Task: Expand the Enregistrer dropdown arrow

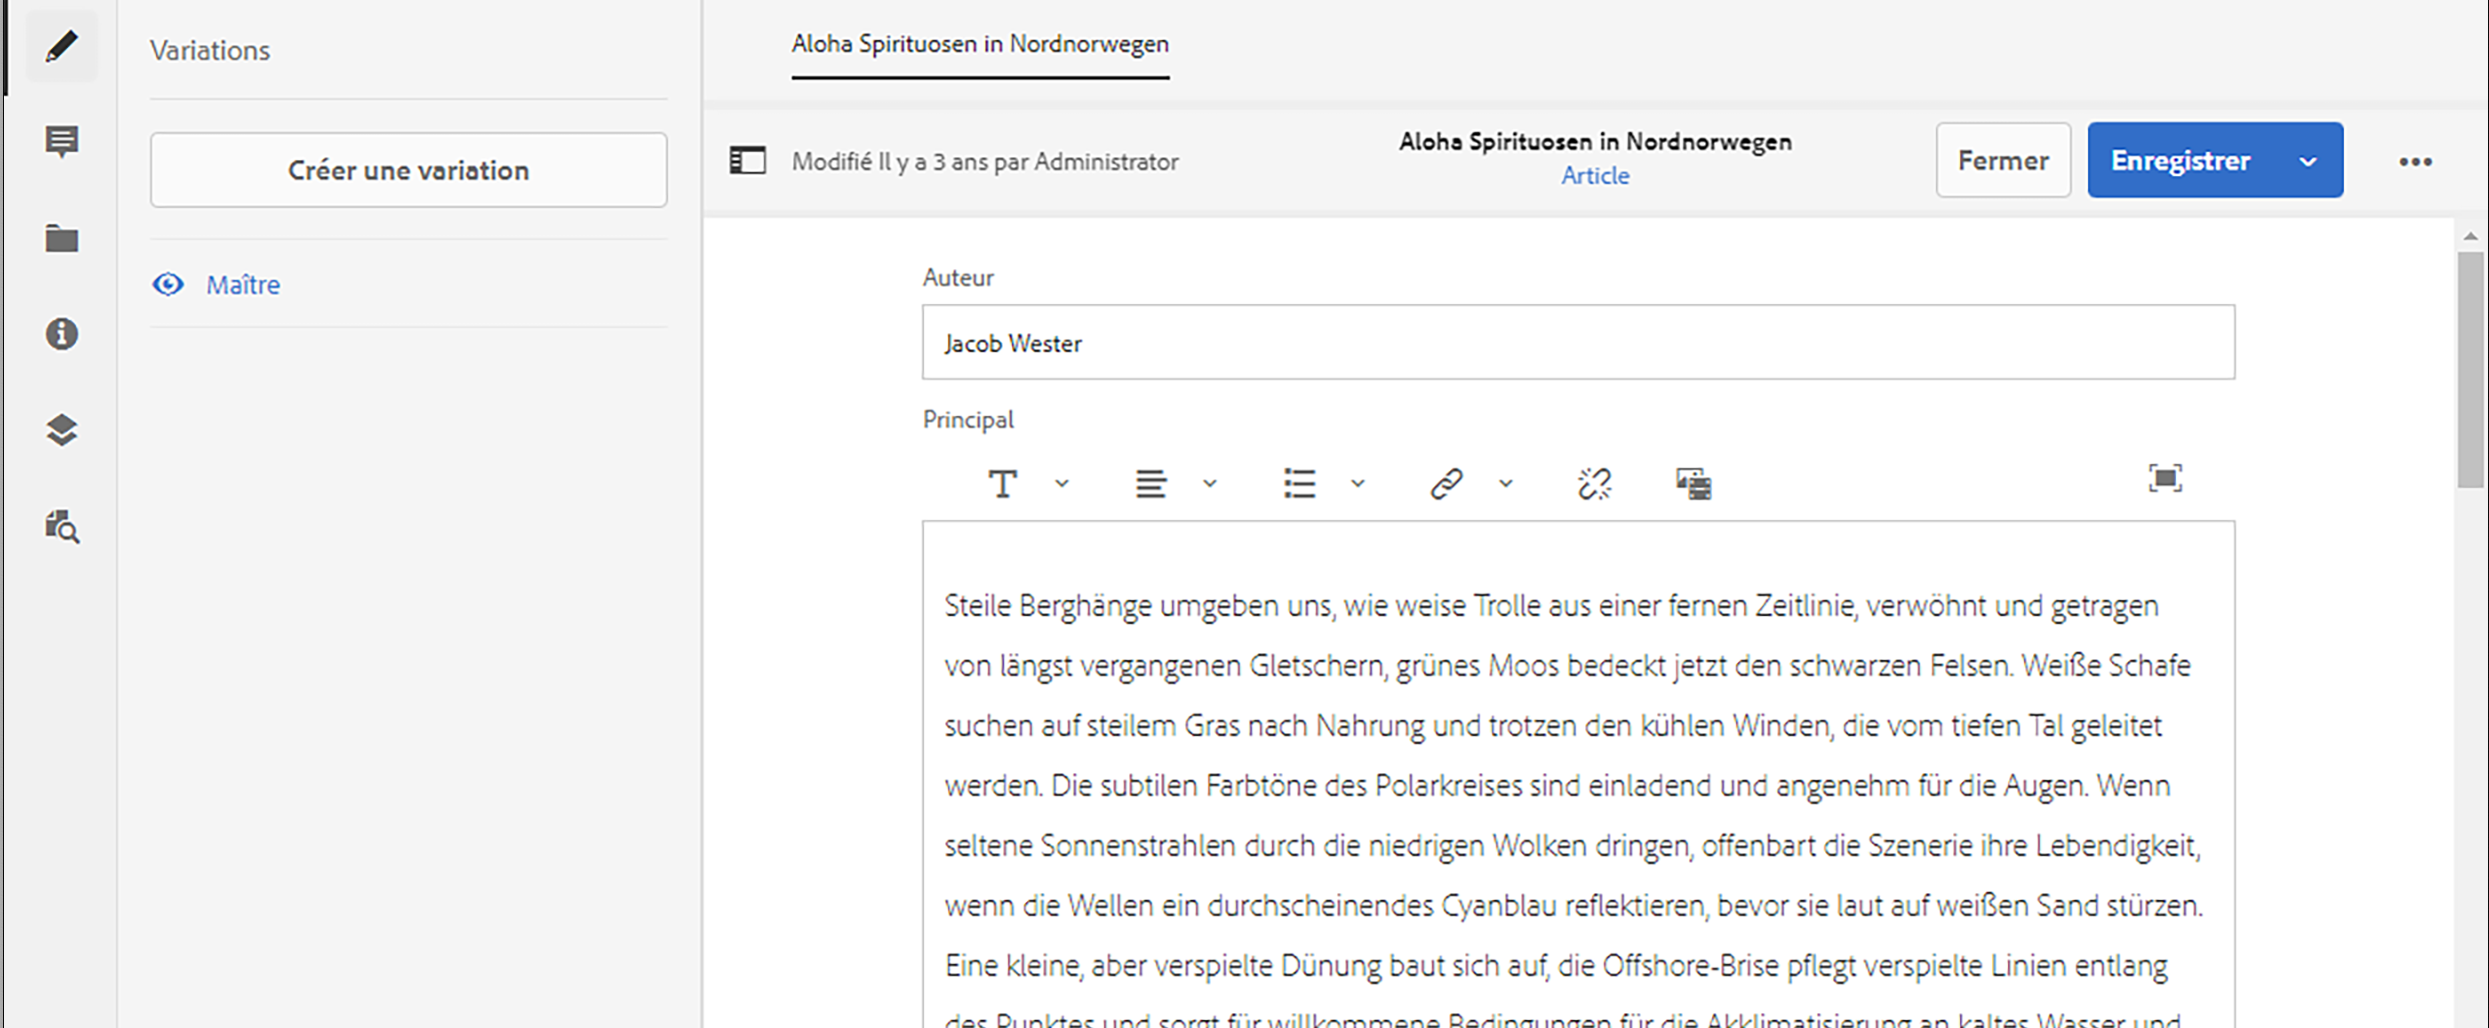Action: [2308, 161]
